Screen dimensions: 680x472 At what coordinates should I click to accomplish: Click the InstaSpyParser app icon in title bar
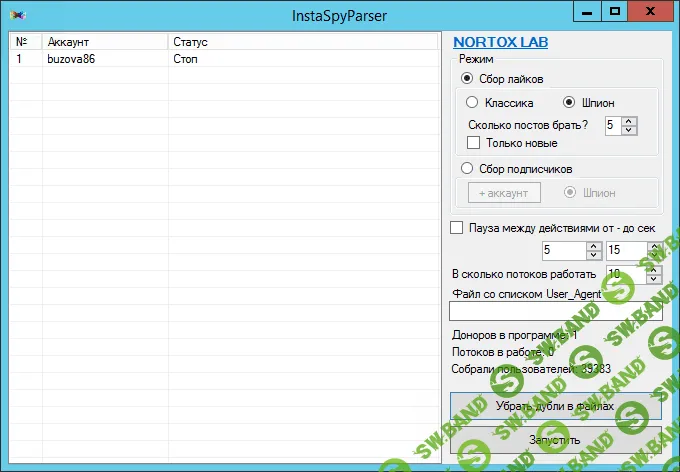point(18,16)
